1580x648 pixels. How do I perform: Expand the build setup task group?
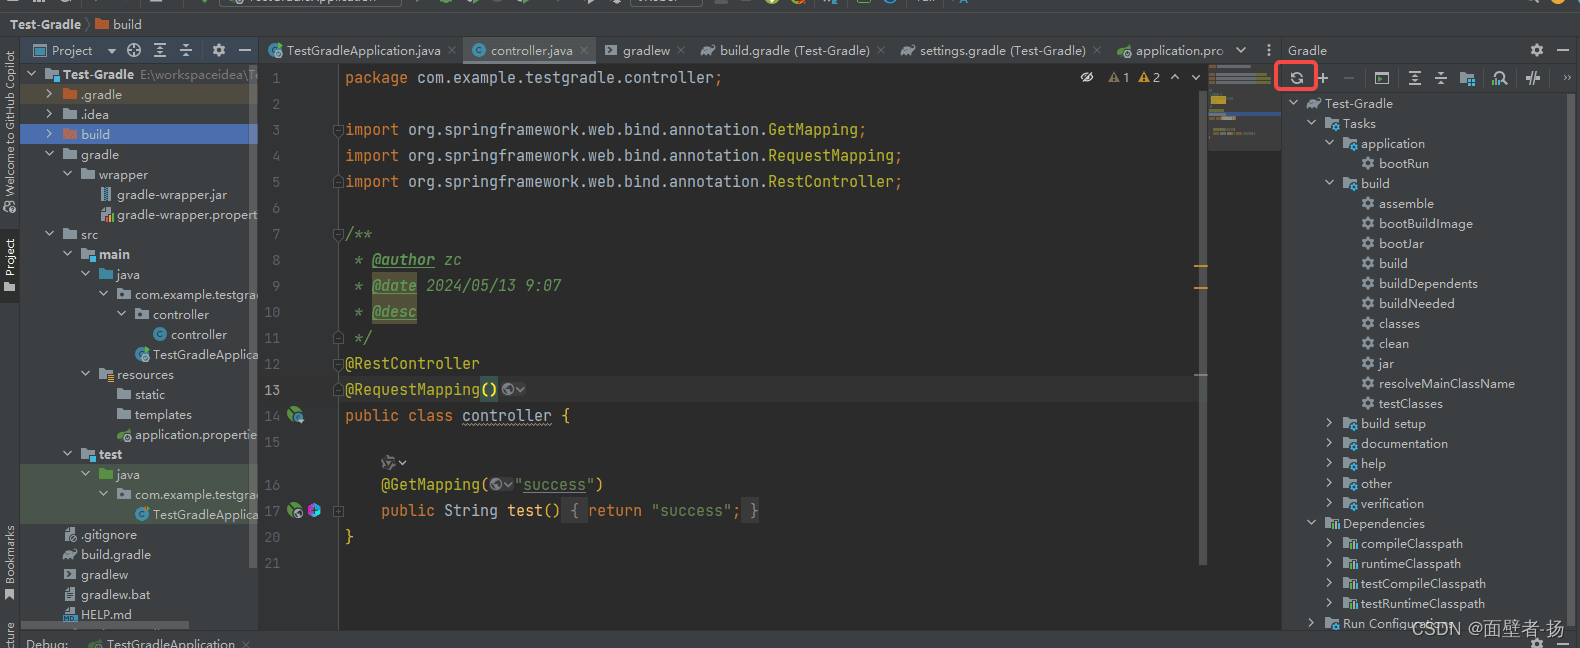(x=1329, y=424)
